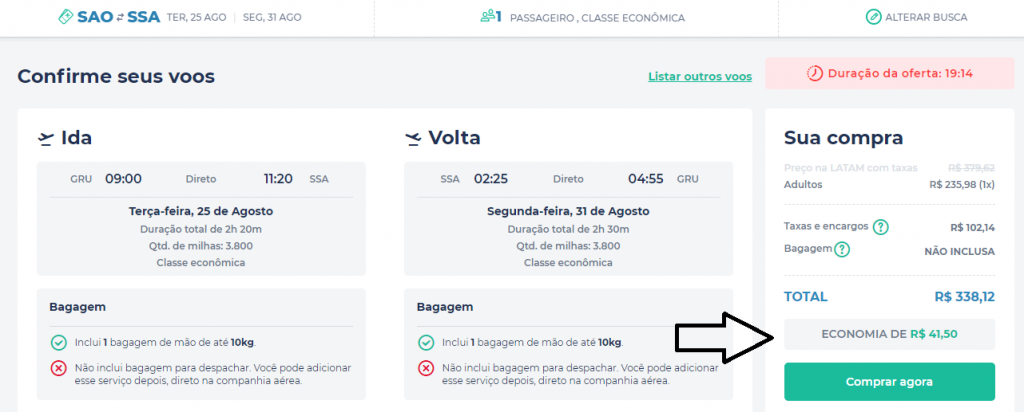Click Volta green checkmark for hand baggage
The image size is (1024, 412).
[x=426, y=343]
